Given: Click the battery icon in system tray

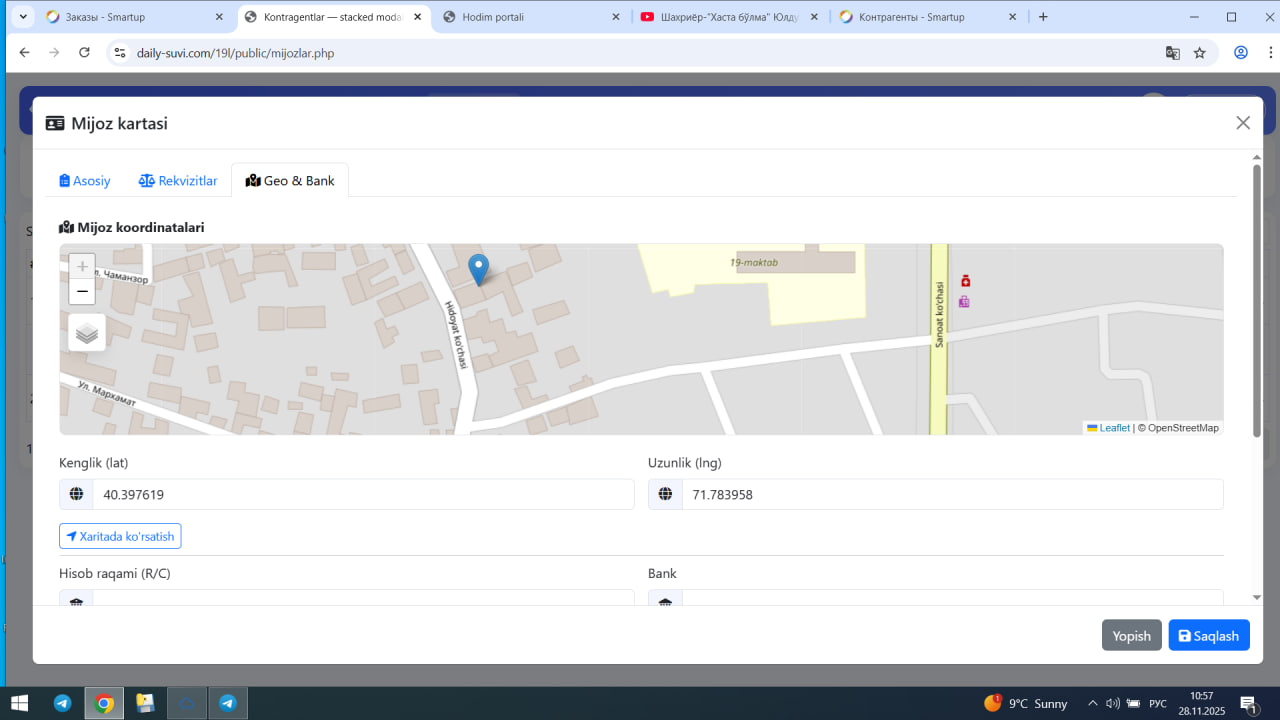Looking at the screenshot, I should (x=1134, y=703).
